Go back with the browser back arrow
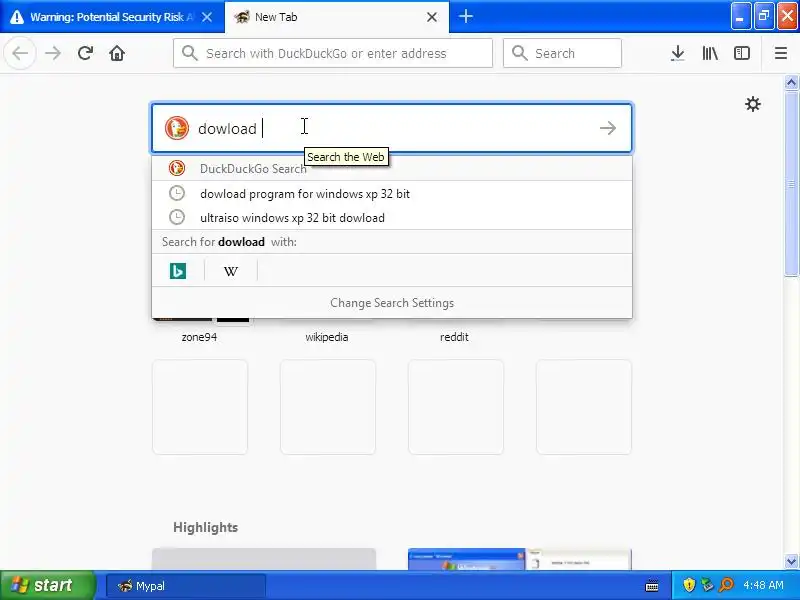Screen dimensions: 800x600 click(20, 53)
